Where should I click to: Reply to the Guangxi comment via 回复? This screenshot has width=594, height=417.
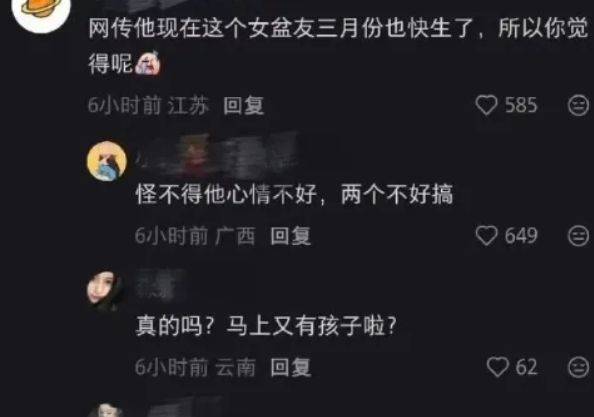[291, 236]
